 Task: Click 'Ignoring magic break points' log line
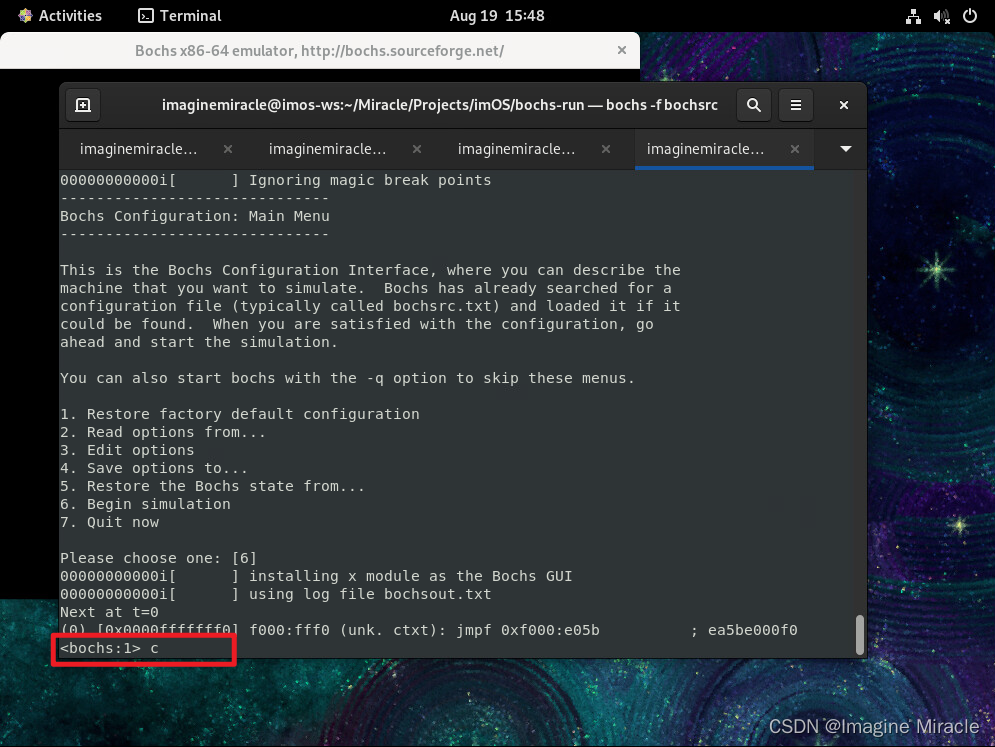click(x=275, y=180)
